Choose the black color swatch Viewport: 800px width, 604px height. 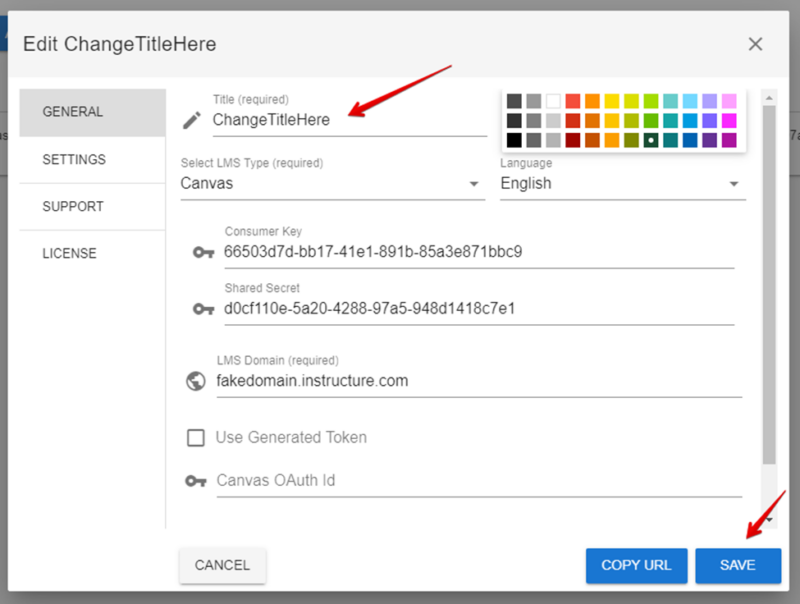514,140
